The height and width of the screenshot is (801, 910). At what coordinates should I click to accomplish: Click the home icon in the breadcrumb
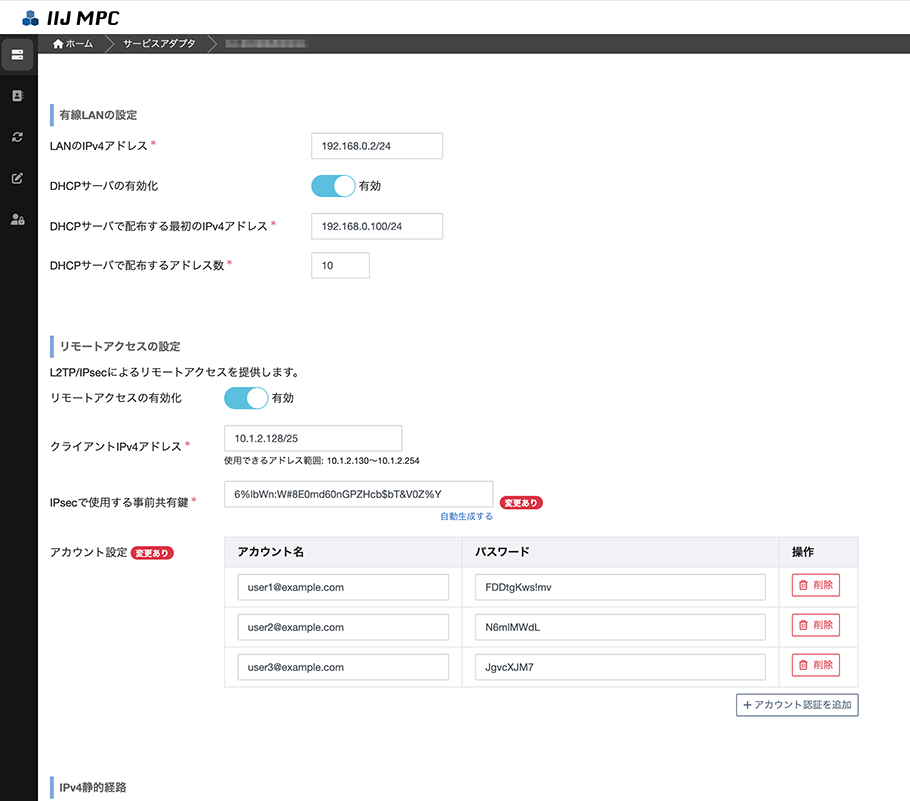pos(58,43)
